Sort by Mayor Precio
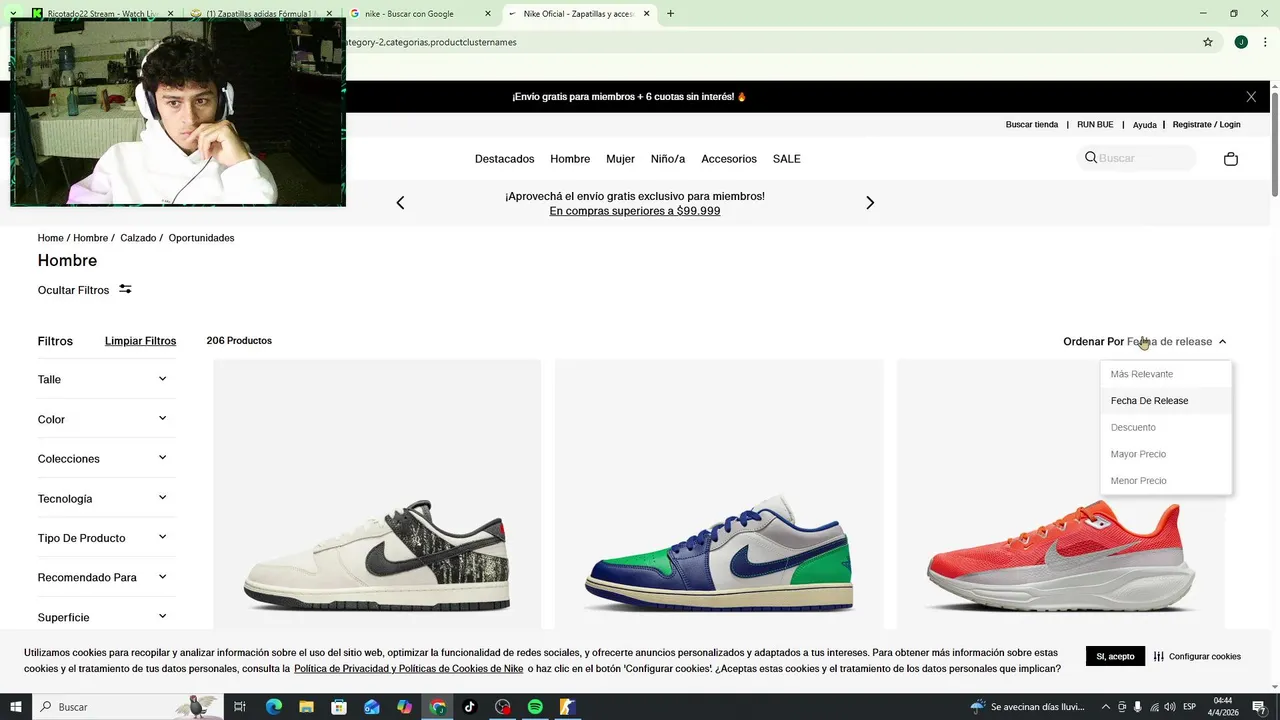Screen dimensions: 1280x720 click(x=1165, y=454)
